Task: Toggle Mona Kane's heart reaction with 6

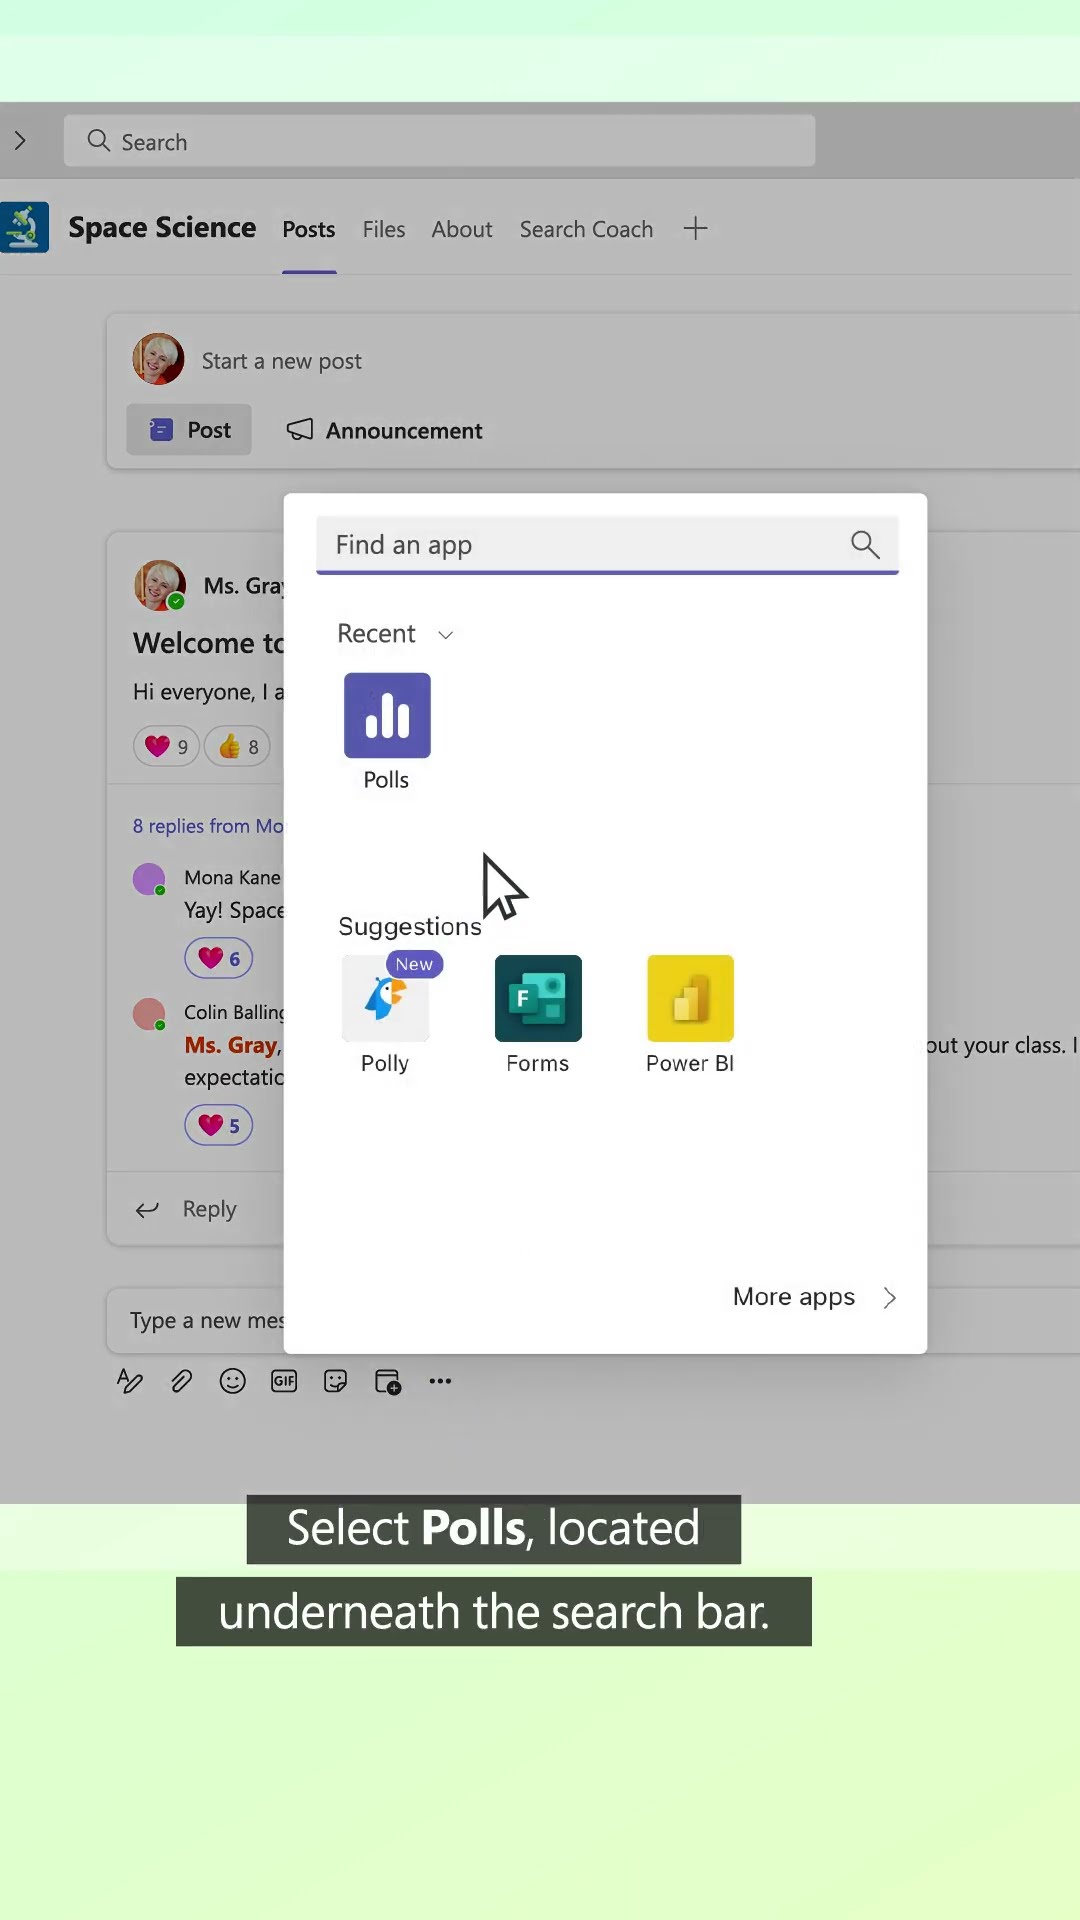Action: click(219, 958)
